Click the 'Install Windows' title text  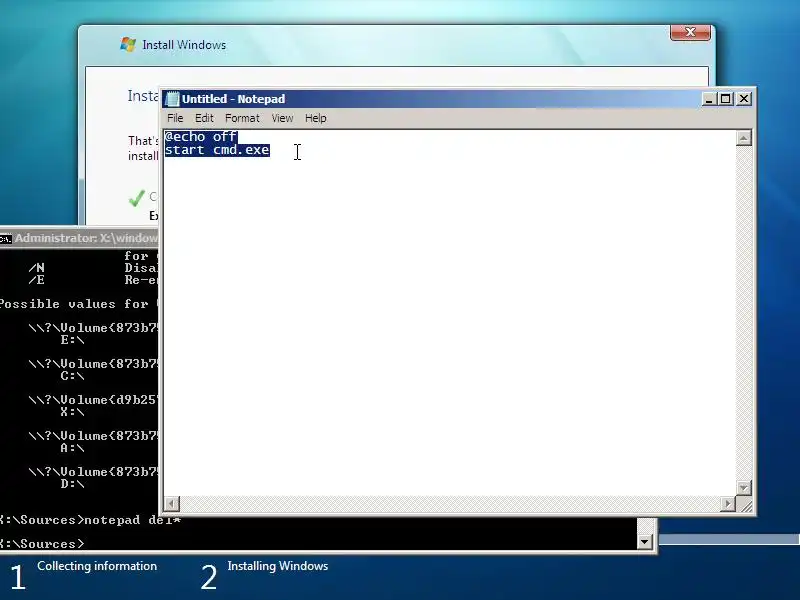(x=184, y=45)
